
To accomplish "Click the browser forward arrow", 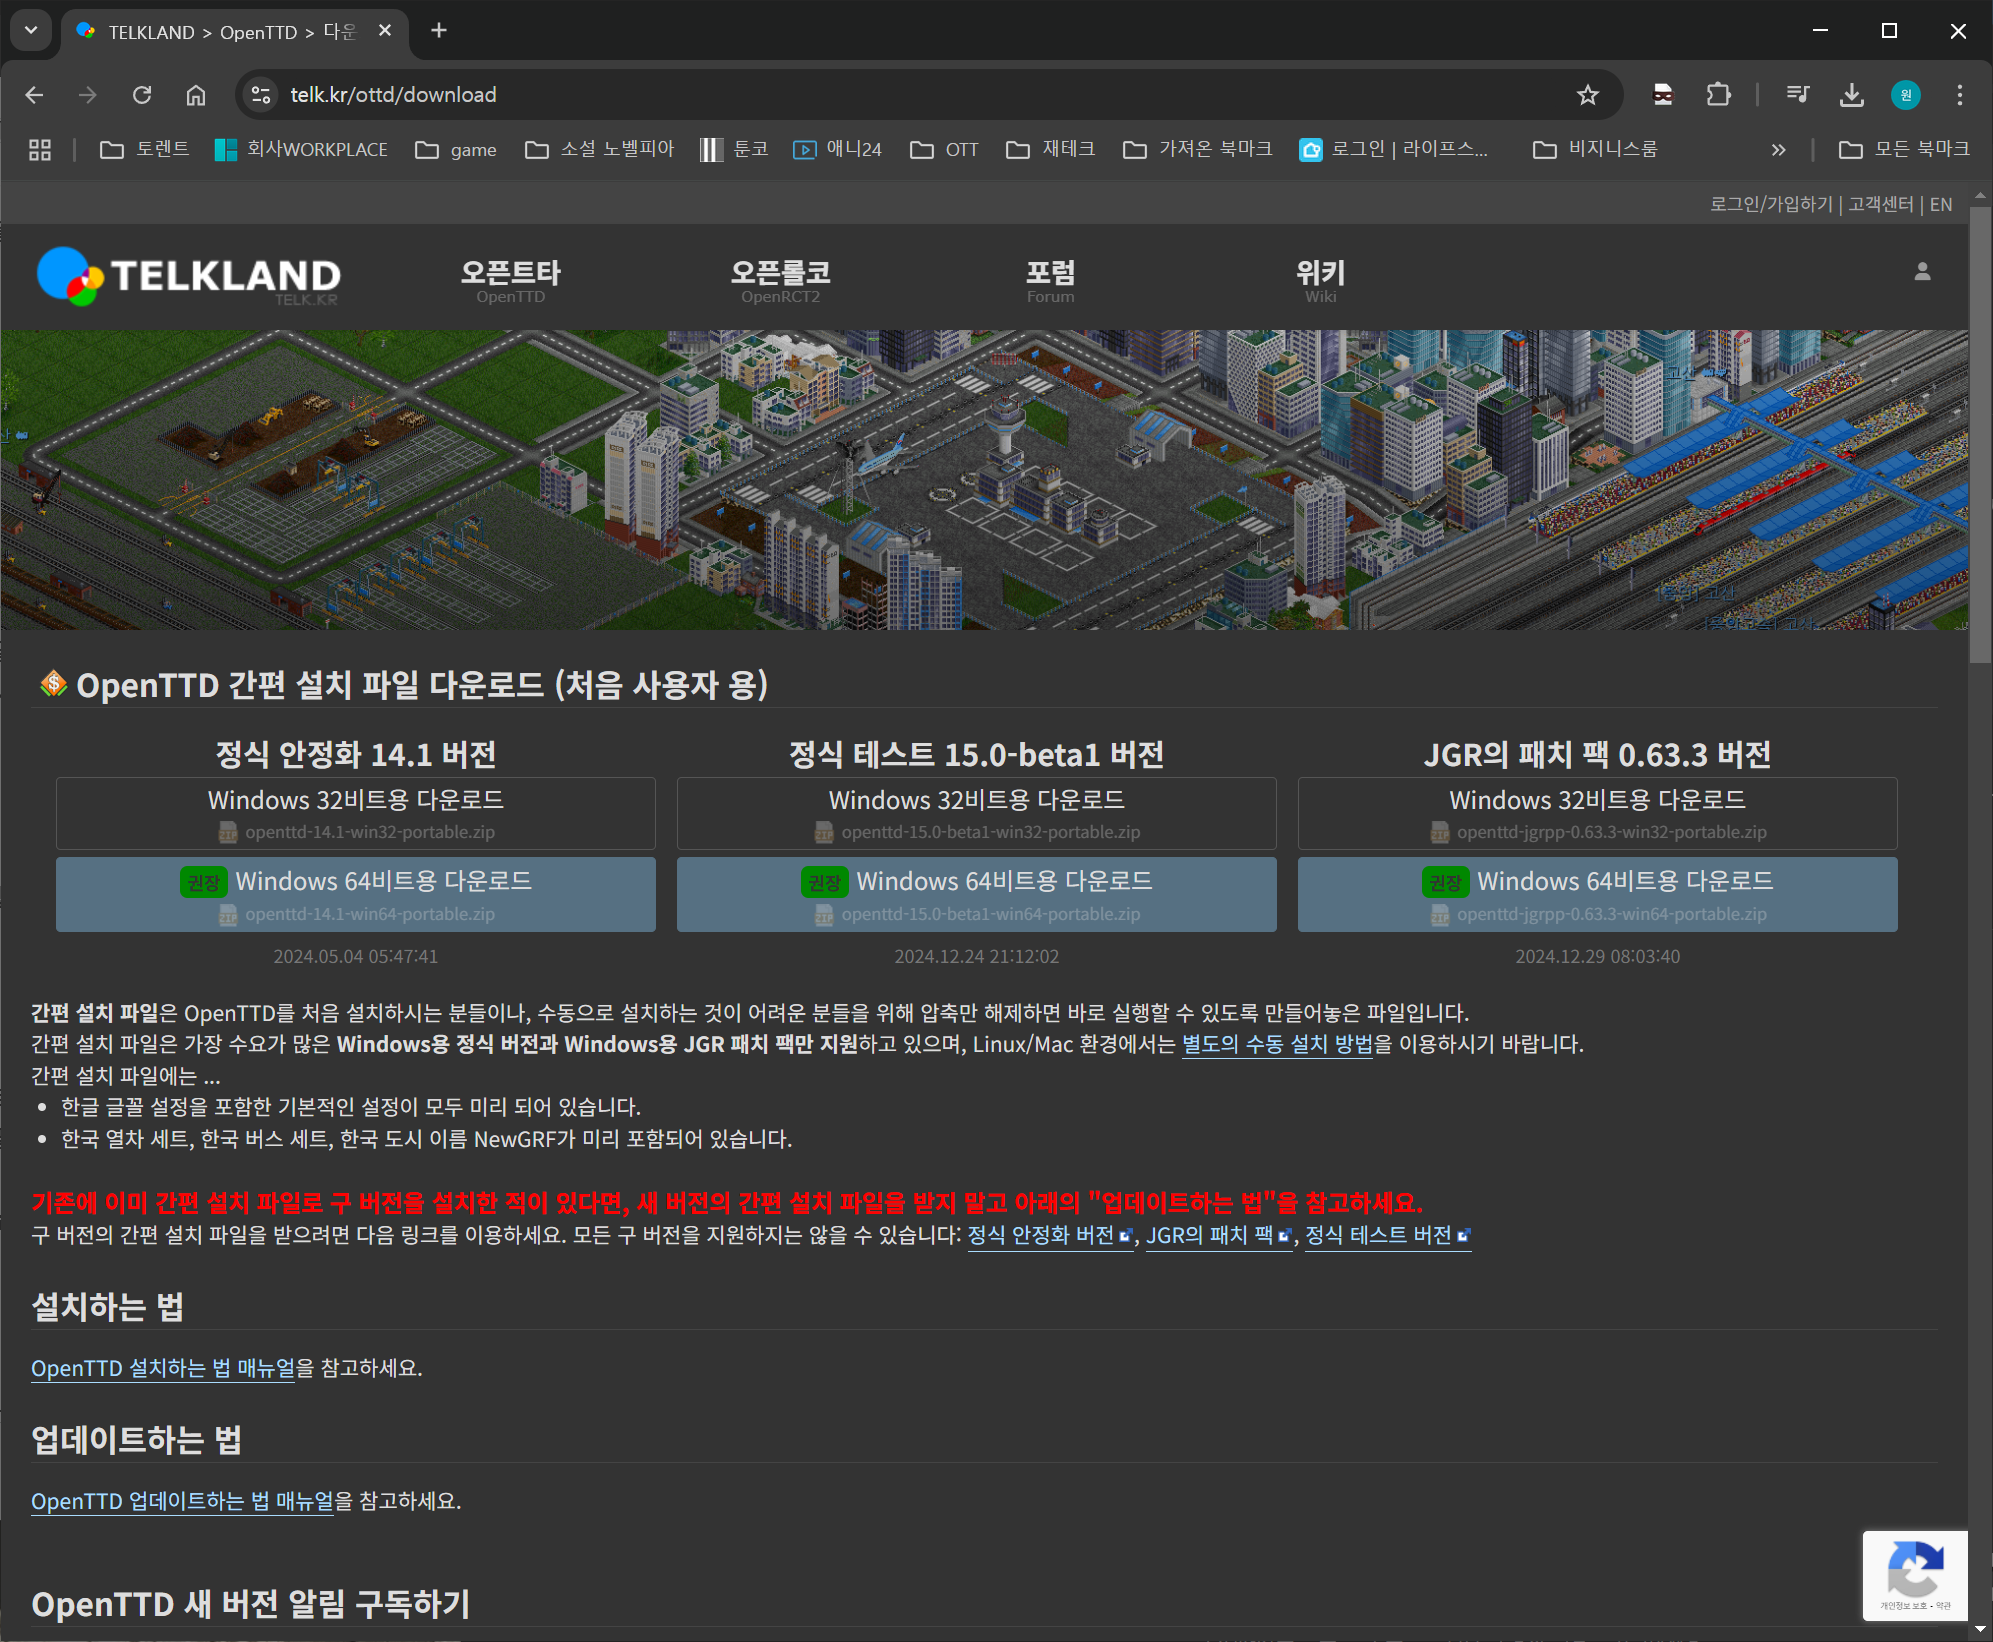I will 88,95.
